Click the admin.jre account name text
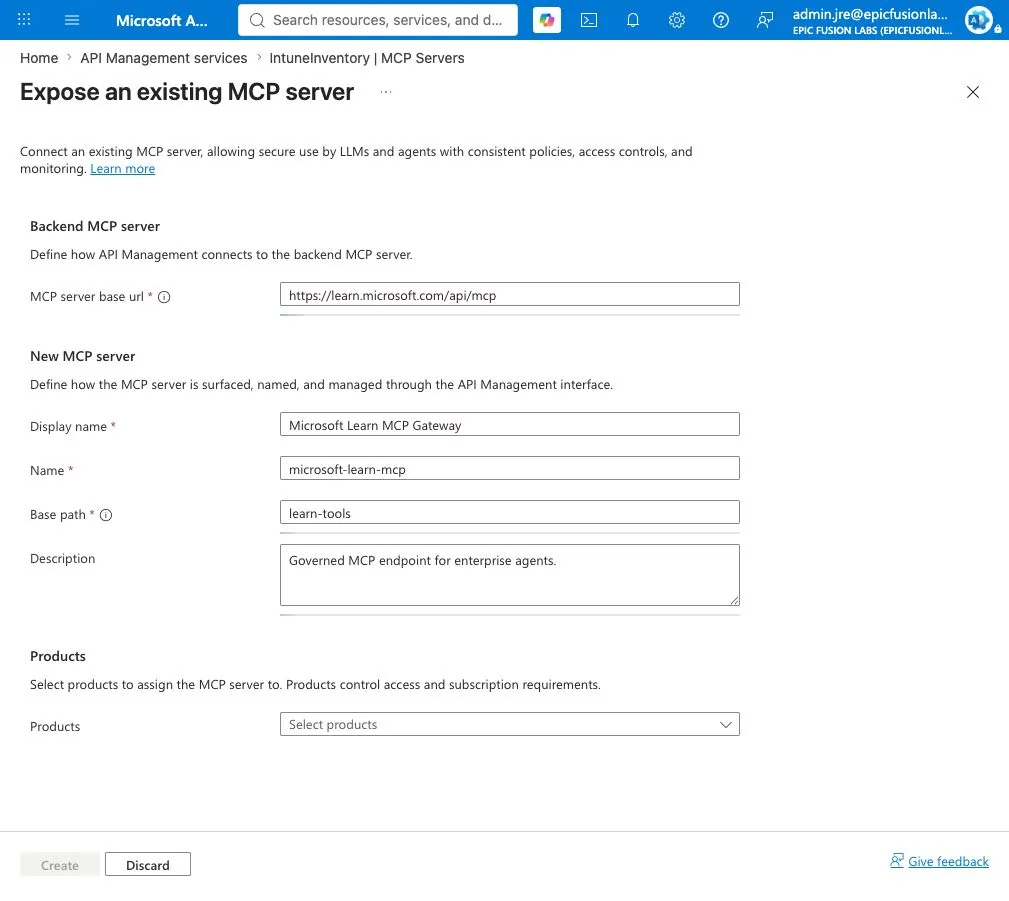1009x901 pixels. (x=870, y=14)
